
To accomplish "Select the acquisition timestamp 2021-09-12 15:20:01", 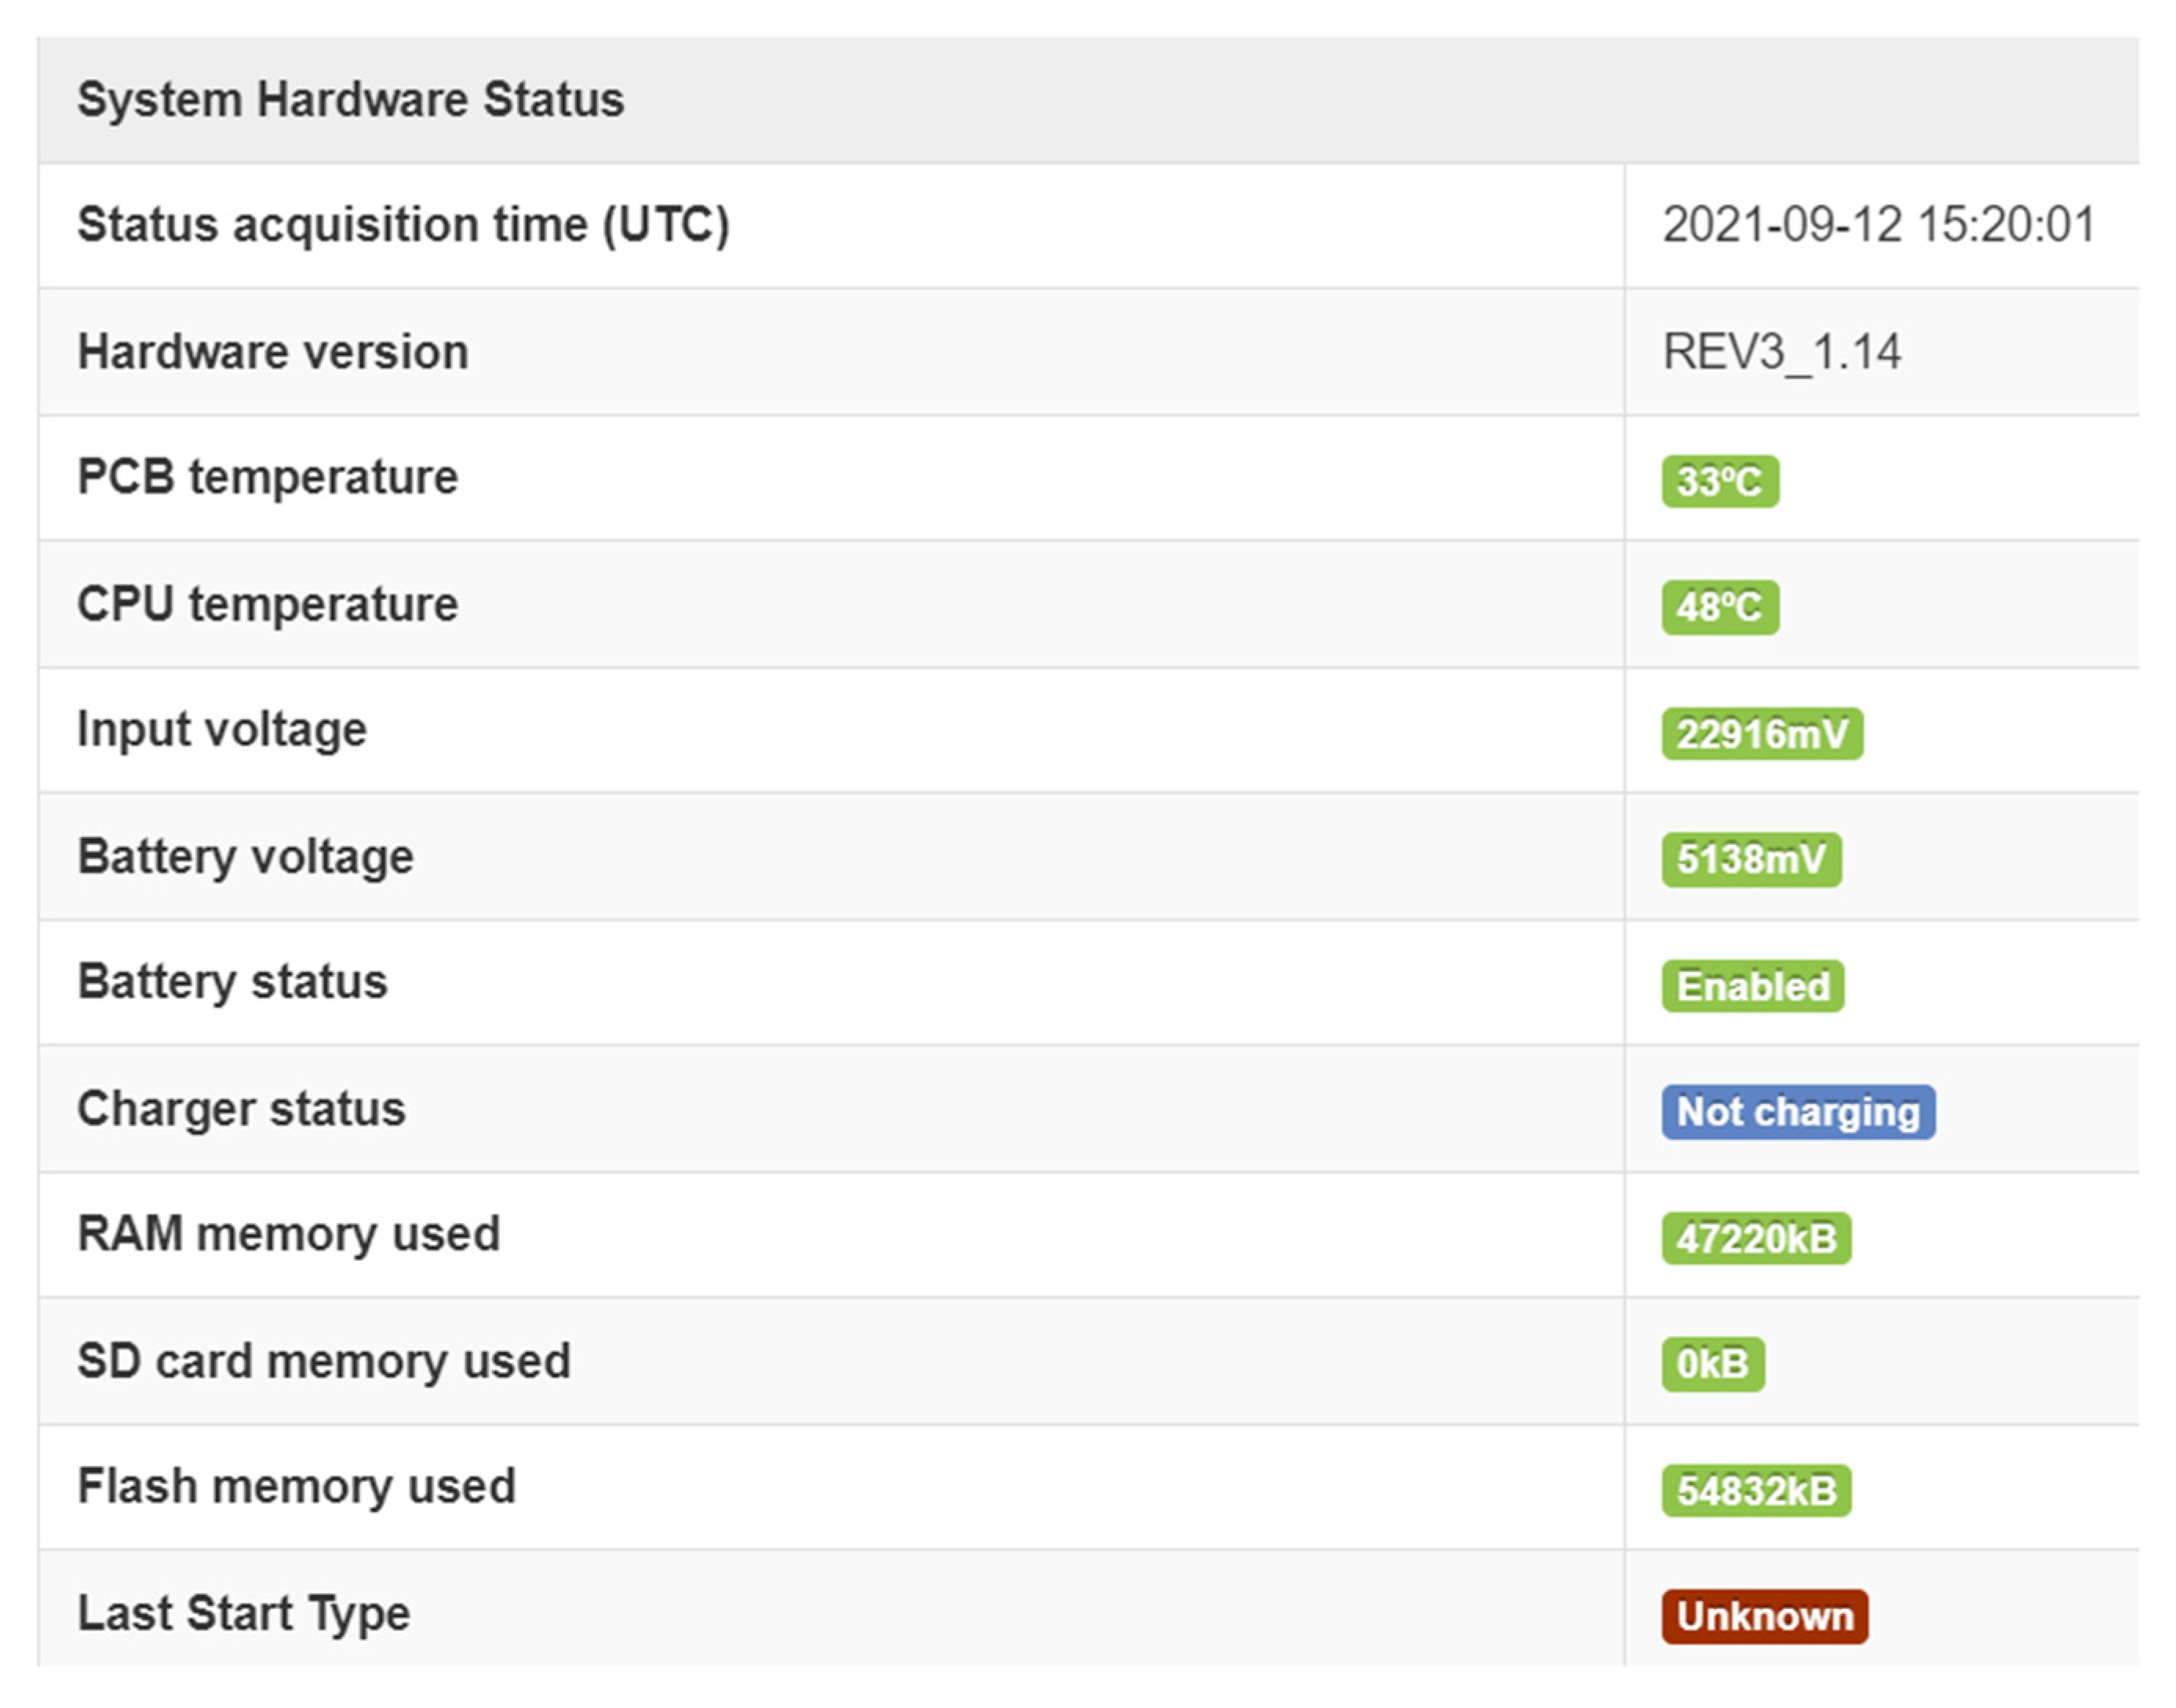I will (x=1878, y=225).
